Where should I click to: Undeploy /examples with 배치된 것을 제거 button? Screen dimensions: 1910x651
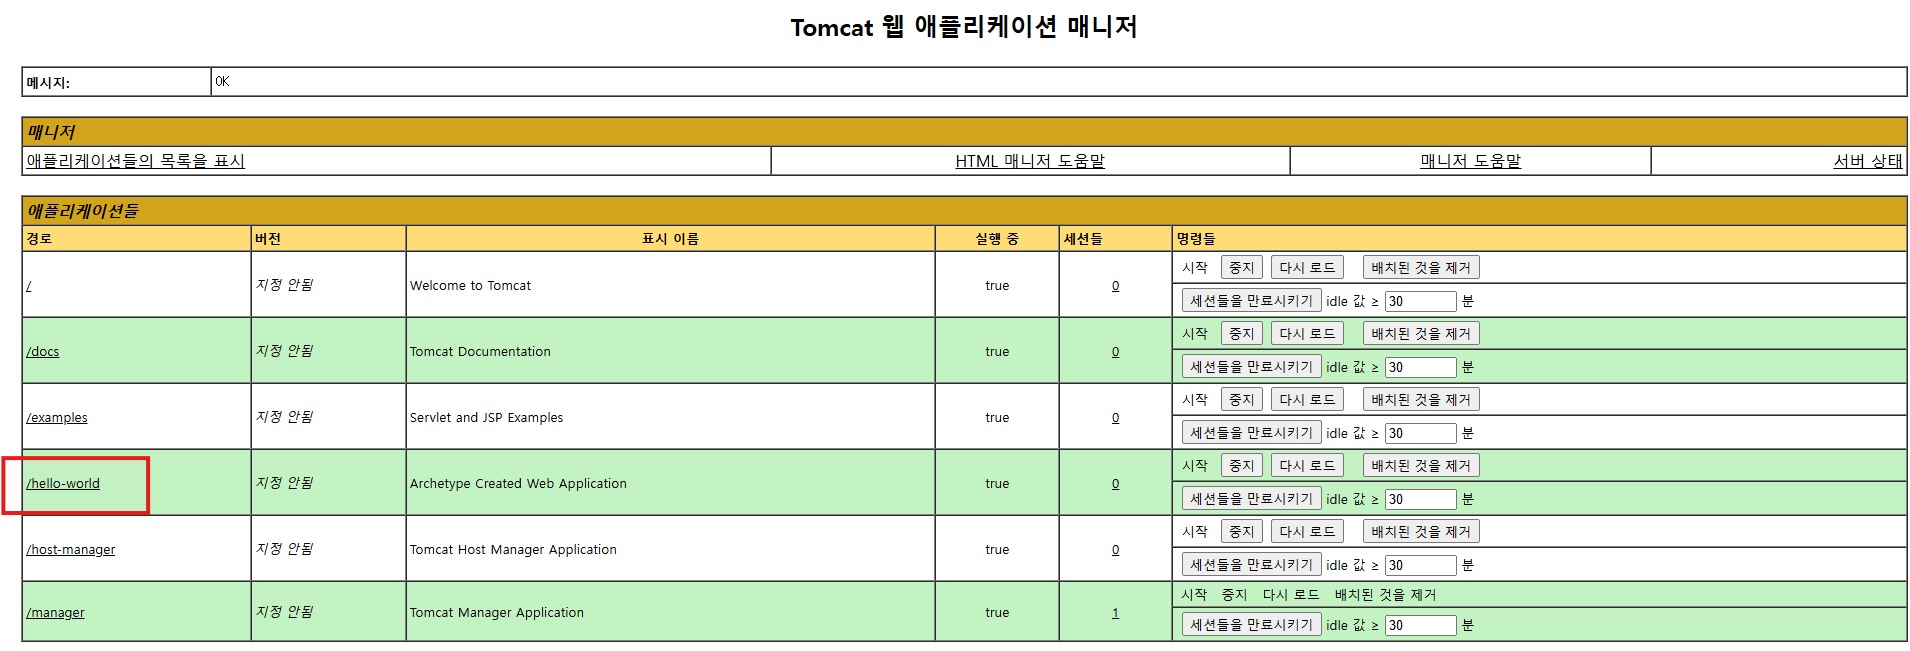coord(1421,400)
